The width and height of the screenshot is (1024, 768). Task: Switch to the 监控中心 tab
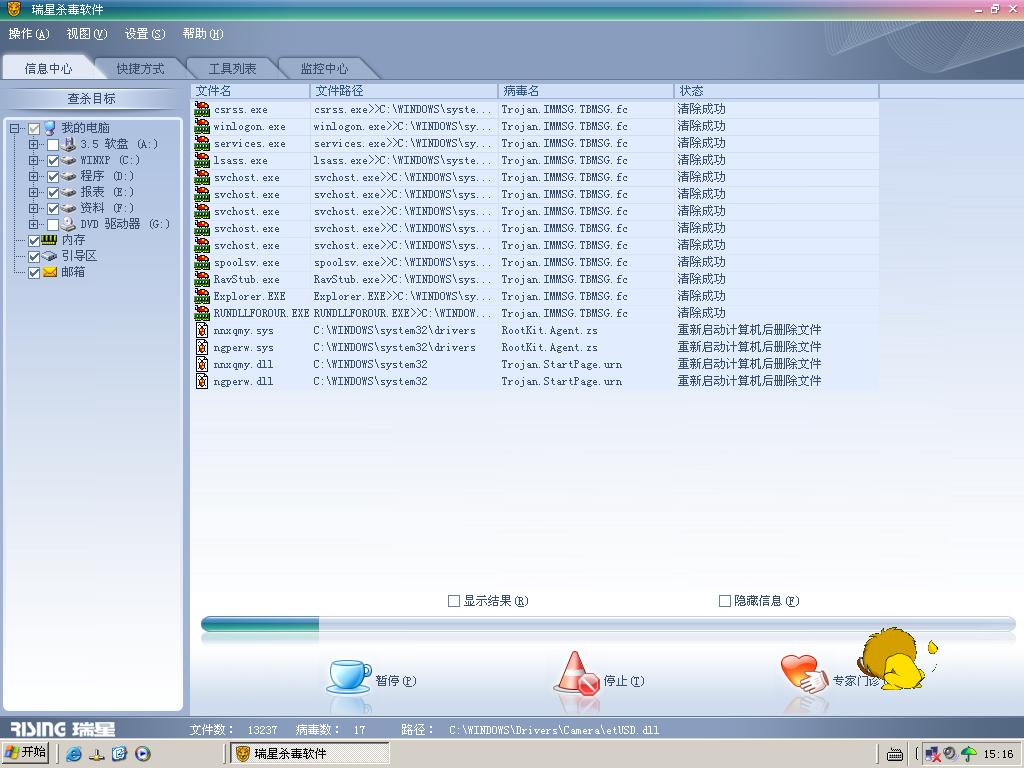[x=325, y=69]
